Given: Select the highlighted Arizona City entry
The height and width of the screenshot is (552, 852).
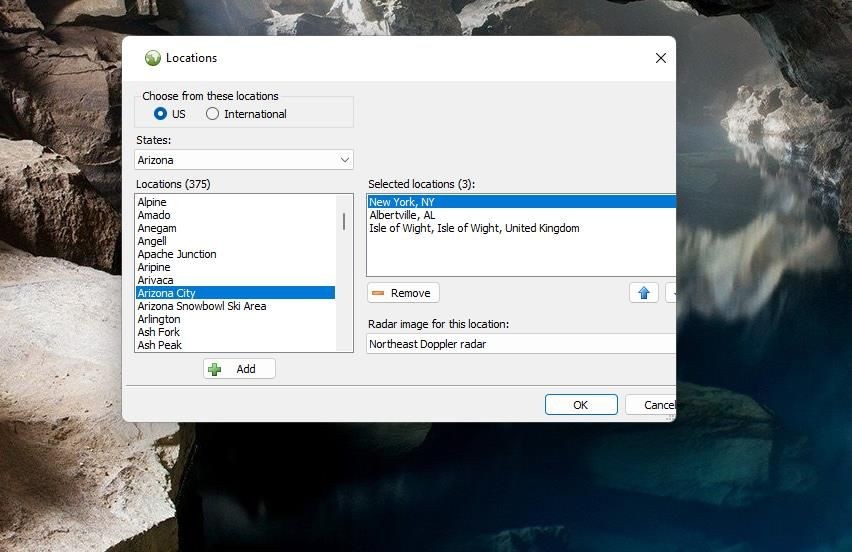Looking at the screenshot, I should [235, 293].
